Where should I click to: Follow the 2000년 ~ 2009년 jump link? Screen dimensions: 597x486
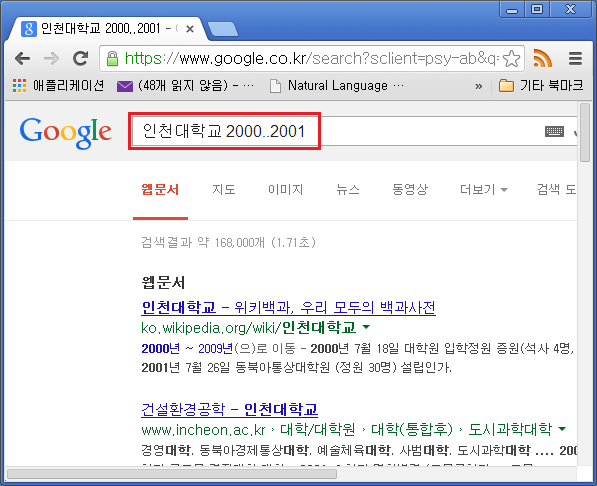pyautogui.click(x=187, y=348)
